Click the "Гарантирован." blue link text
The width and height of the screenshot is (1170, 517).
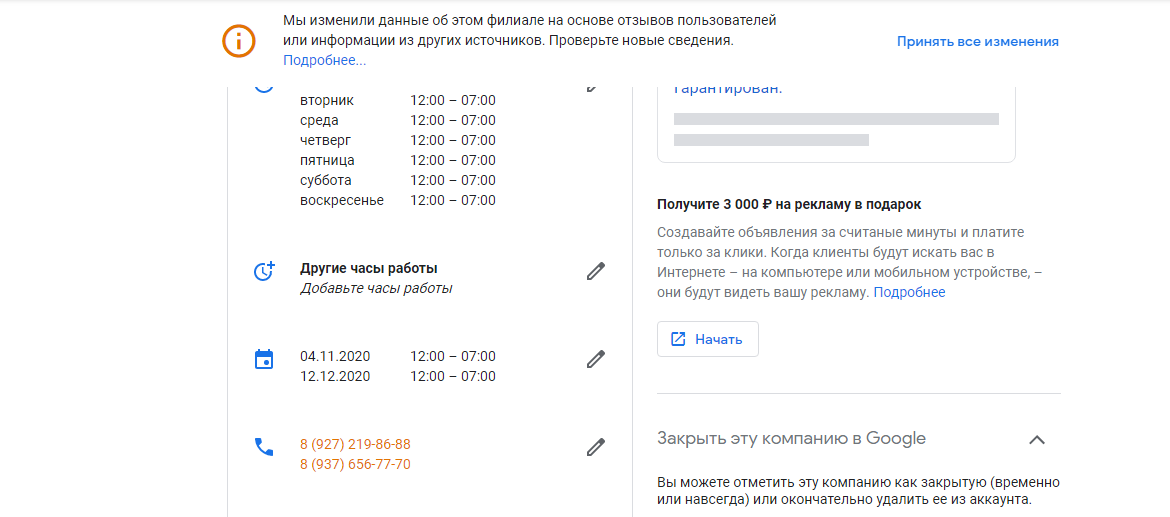(728, 89)
